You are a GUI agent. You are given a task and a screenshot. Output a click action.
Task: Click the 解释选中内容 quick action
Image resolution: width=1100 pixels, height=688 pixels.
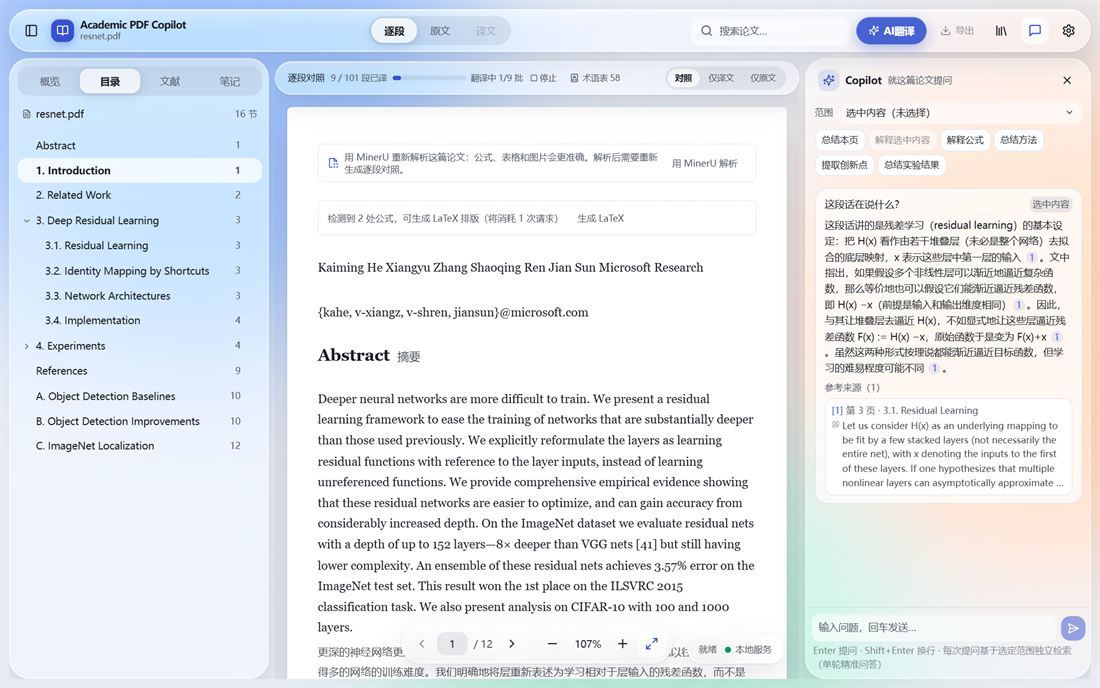tap(902, 140)
